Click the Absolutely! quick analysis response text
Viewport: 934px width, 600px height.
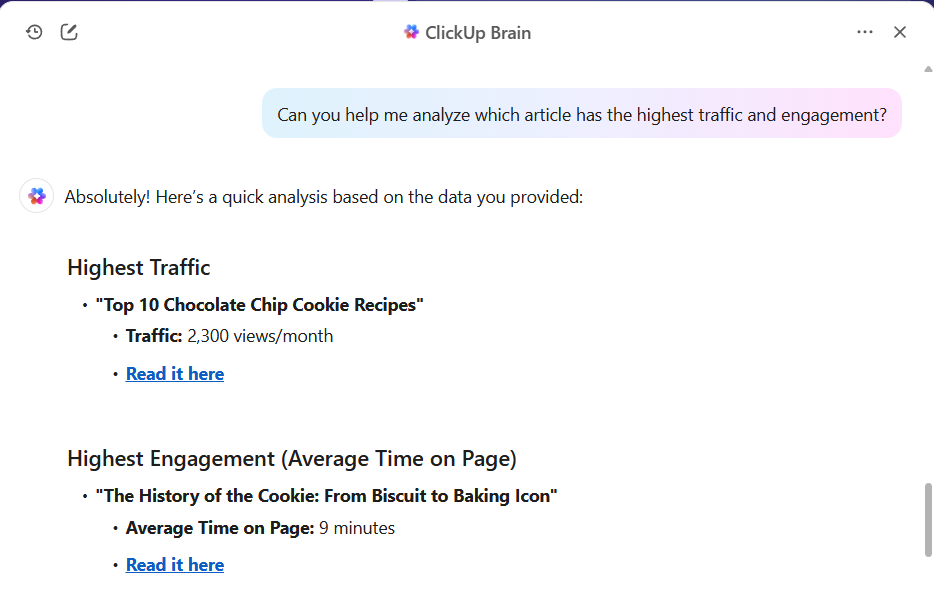[323, 197]
